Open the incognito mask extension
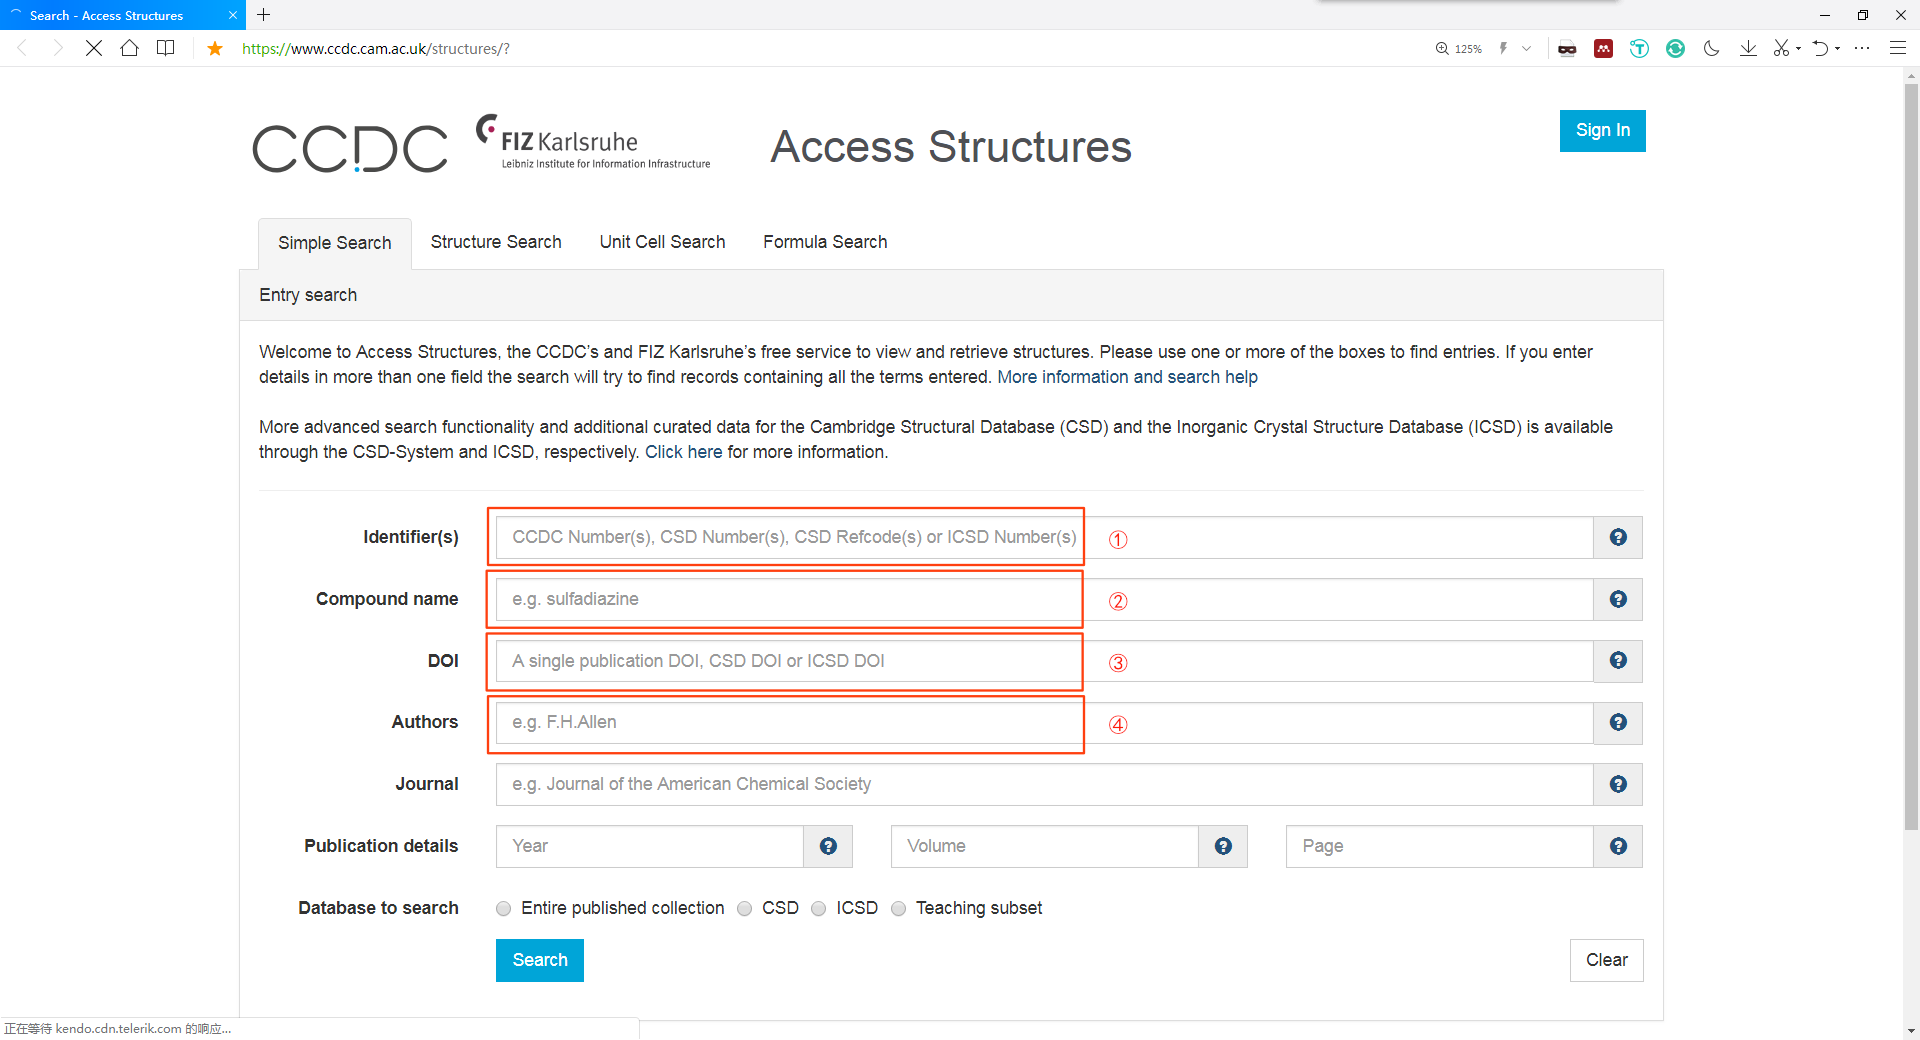The width and height of the screenshot is (1920, 1040). point(1567,48)
